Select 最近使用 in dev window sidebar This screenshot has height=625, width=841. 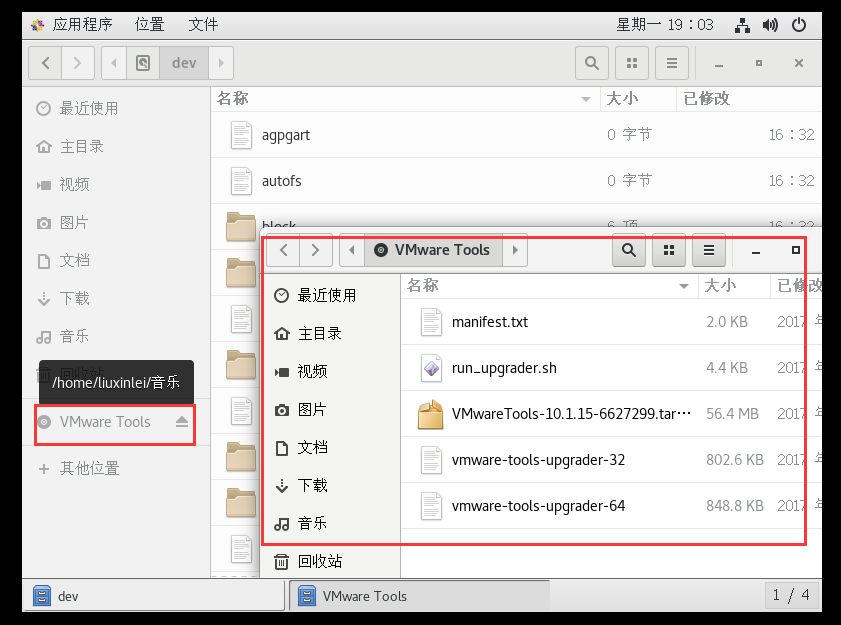click(x=116, y=108)
